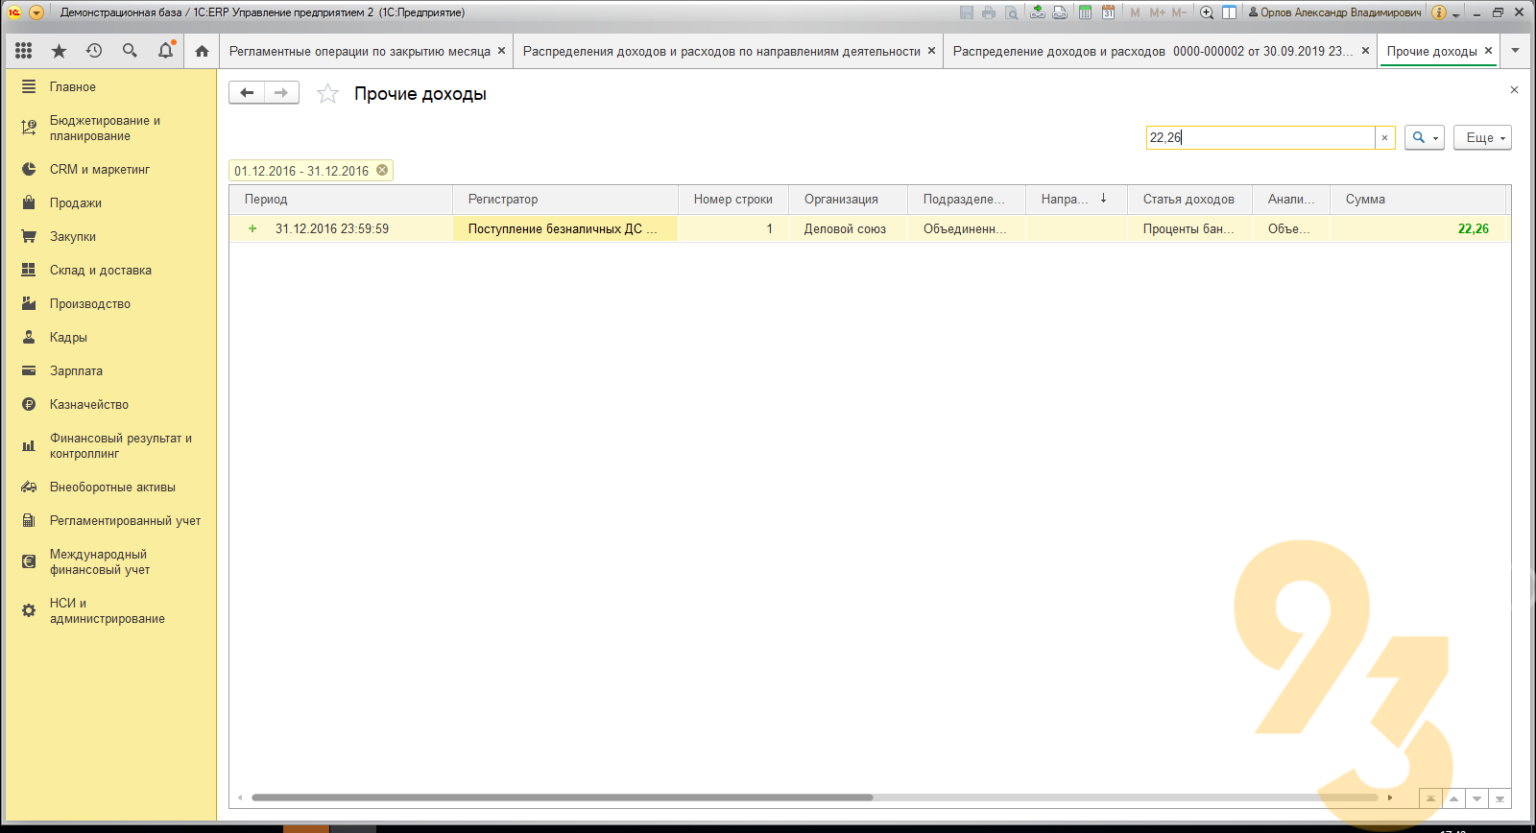Clear the search field with x
1536x833 pixels.
[1385, 138]
